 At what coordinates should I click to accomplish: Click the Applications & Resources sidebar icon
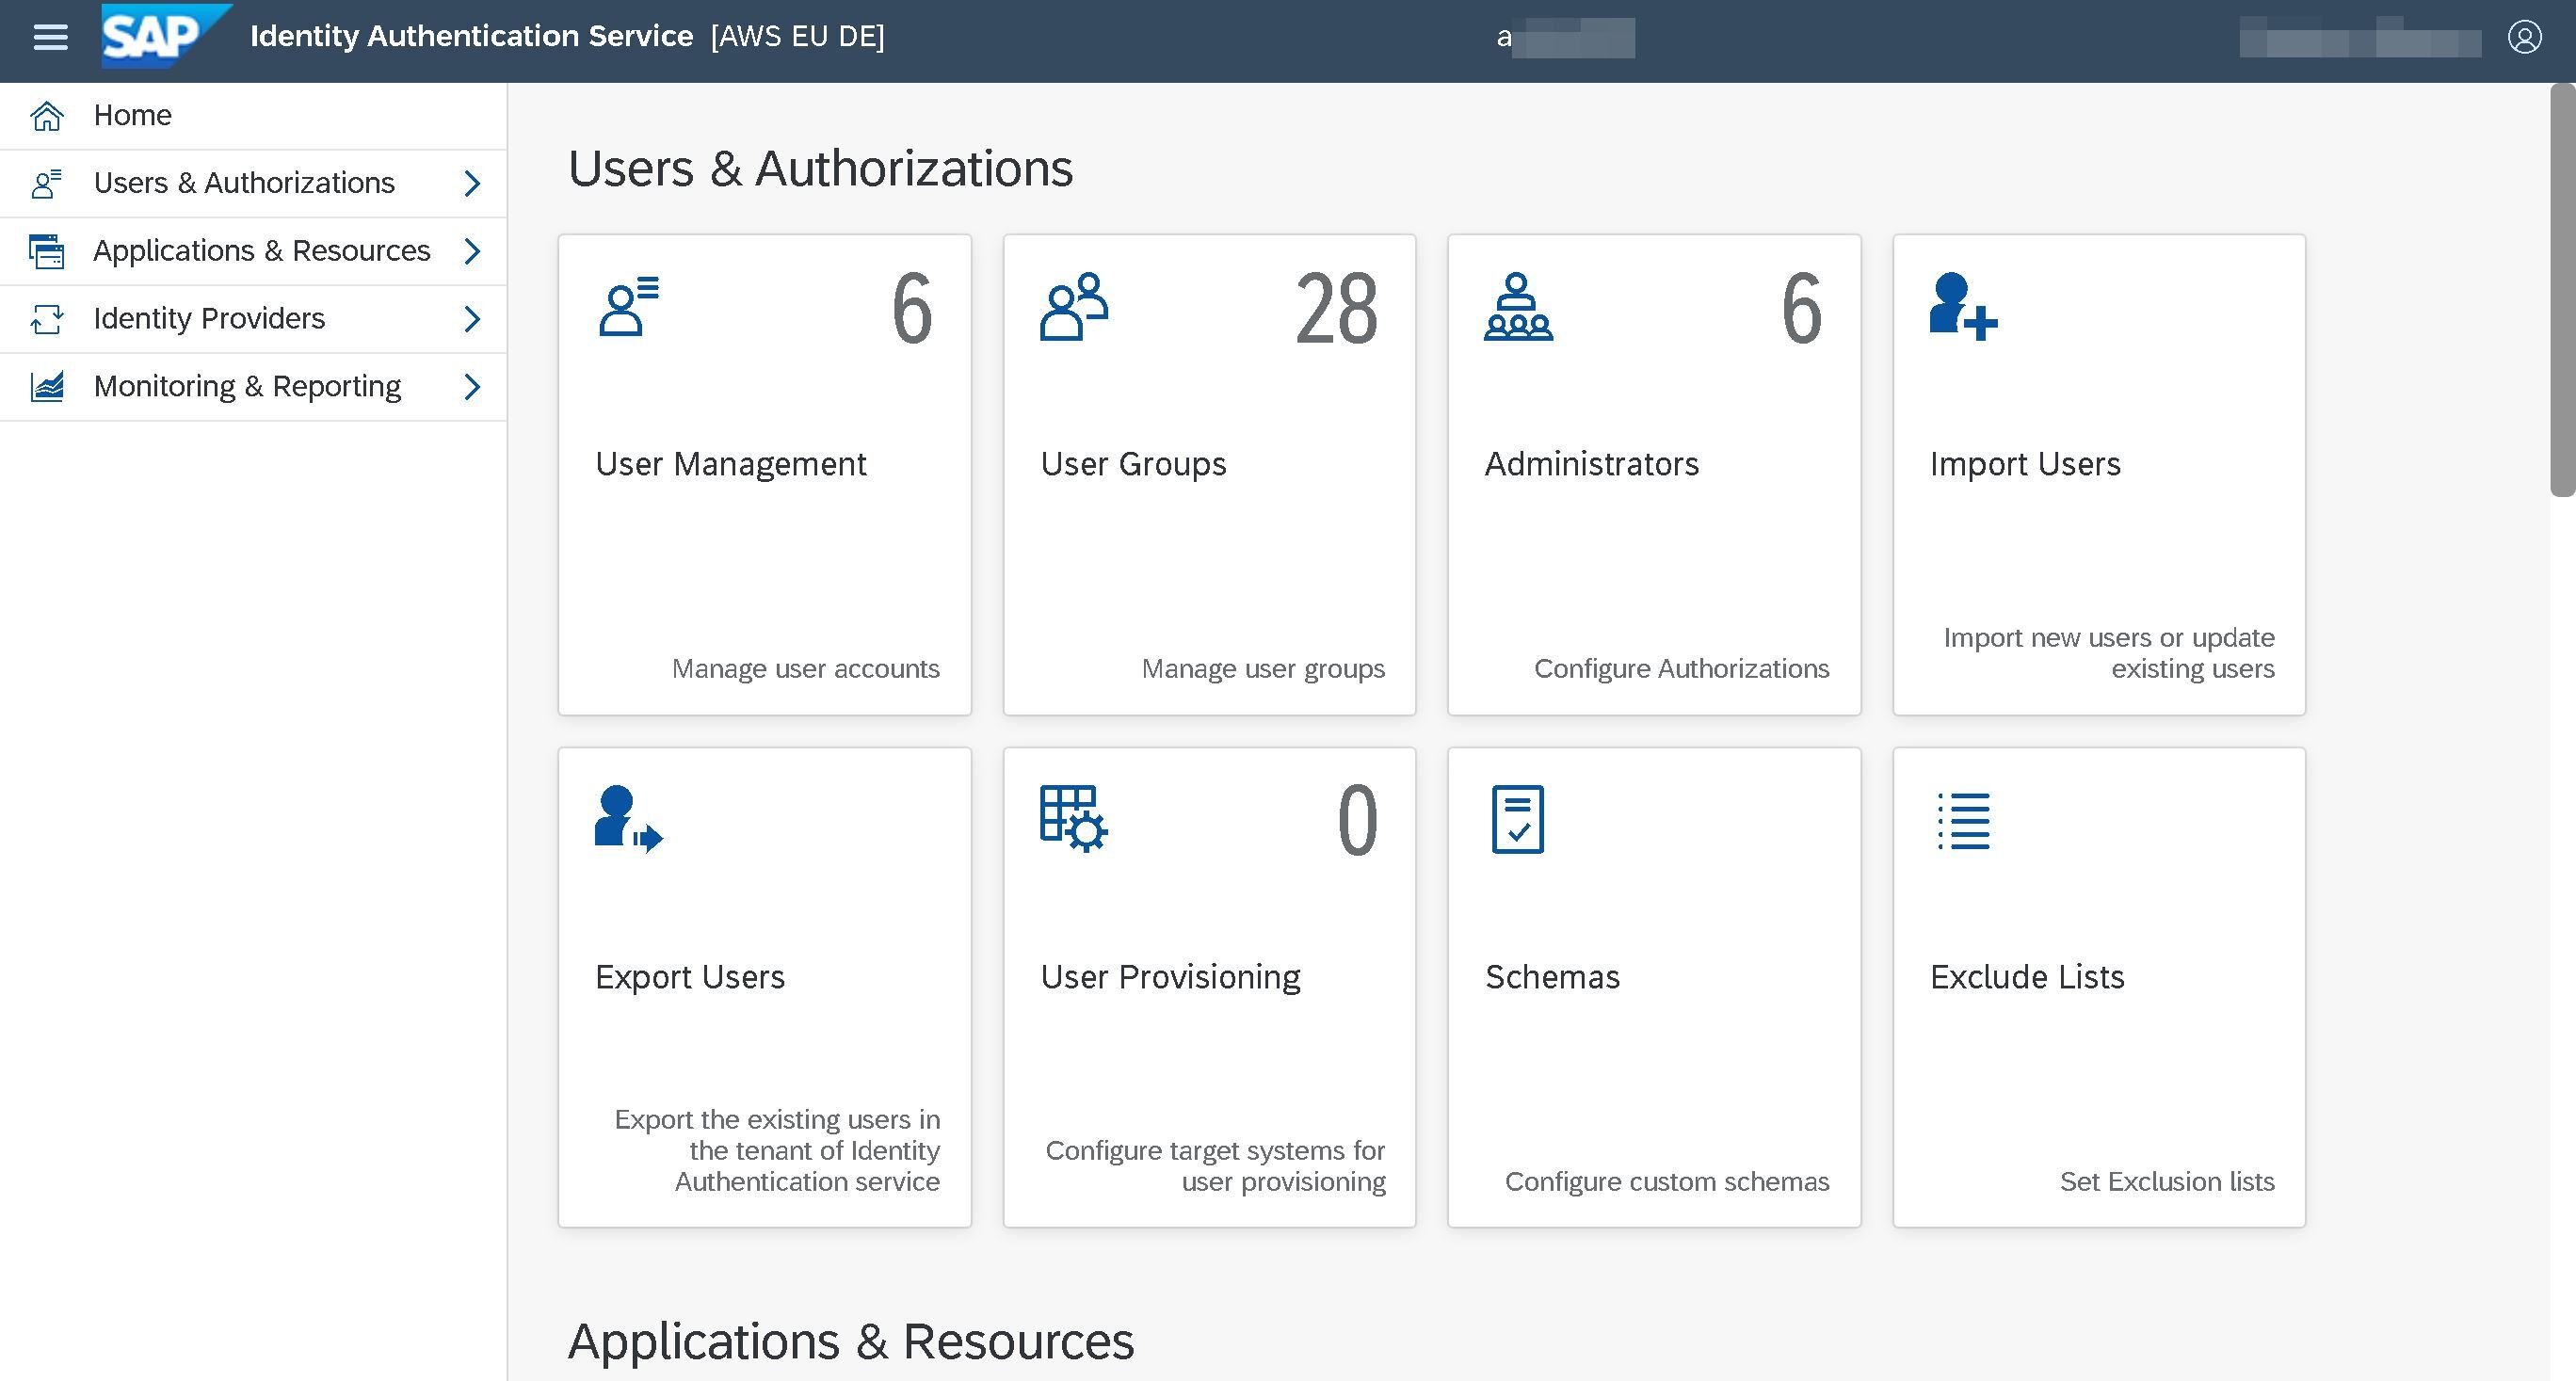click(x=47, y=251)
